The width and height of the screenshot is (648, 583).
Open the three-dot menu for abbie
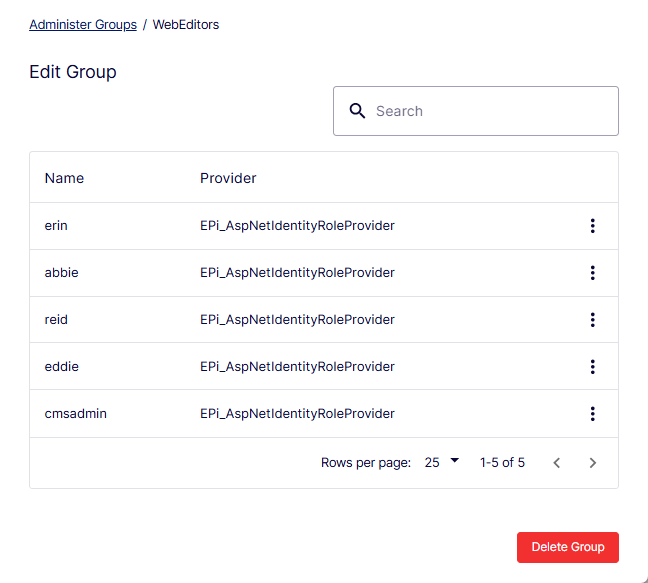coord(593,273)
